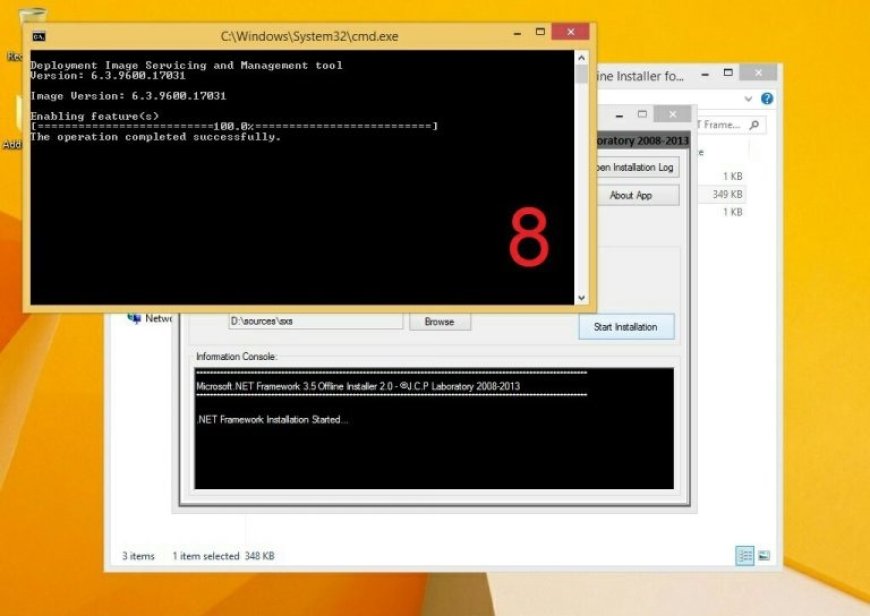Click the "3 items" status bar text

(x=138, y=556)
